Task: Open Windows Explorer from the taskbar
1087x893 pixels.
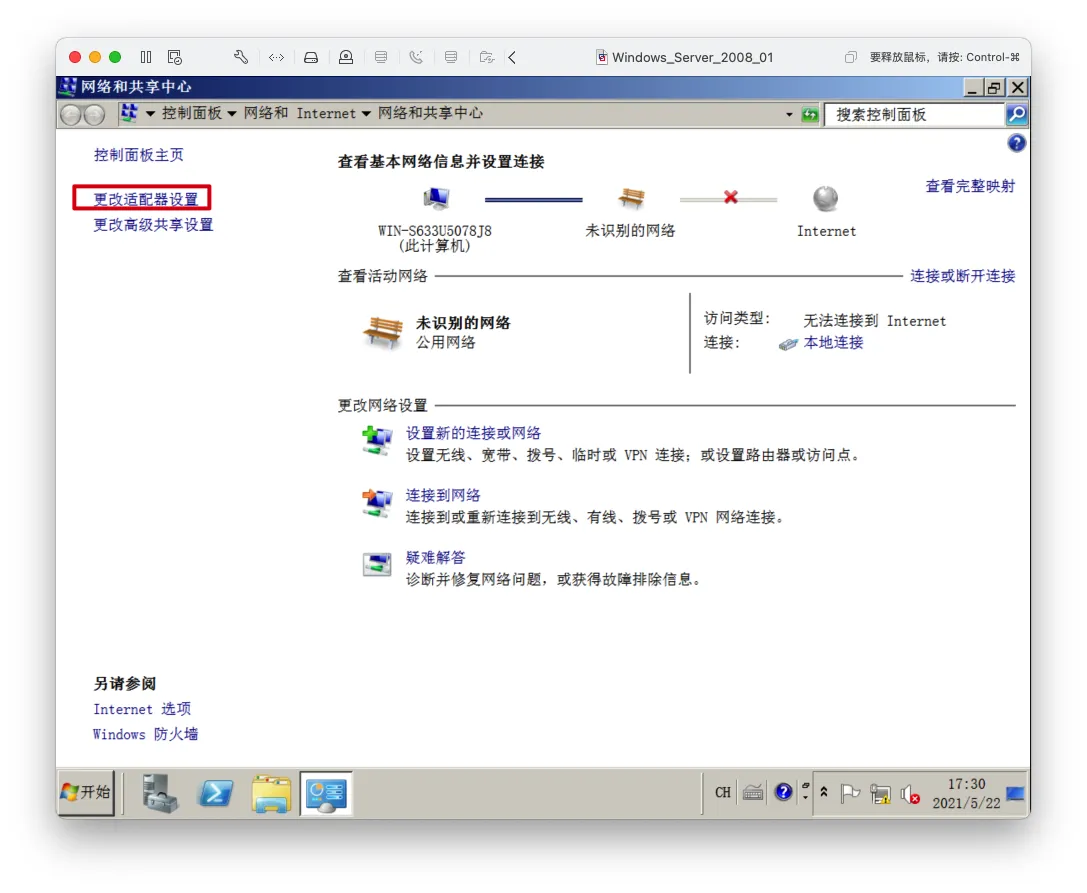Action: (271, 793)
